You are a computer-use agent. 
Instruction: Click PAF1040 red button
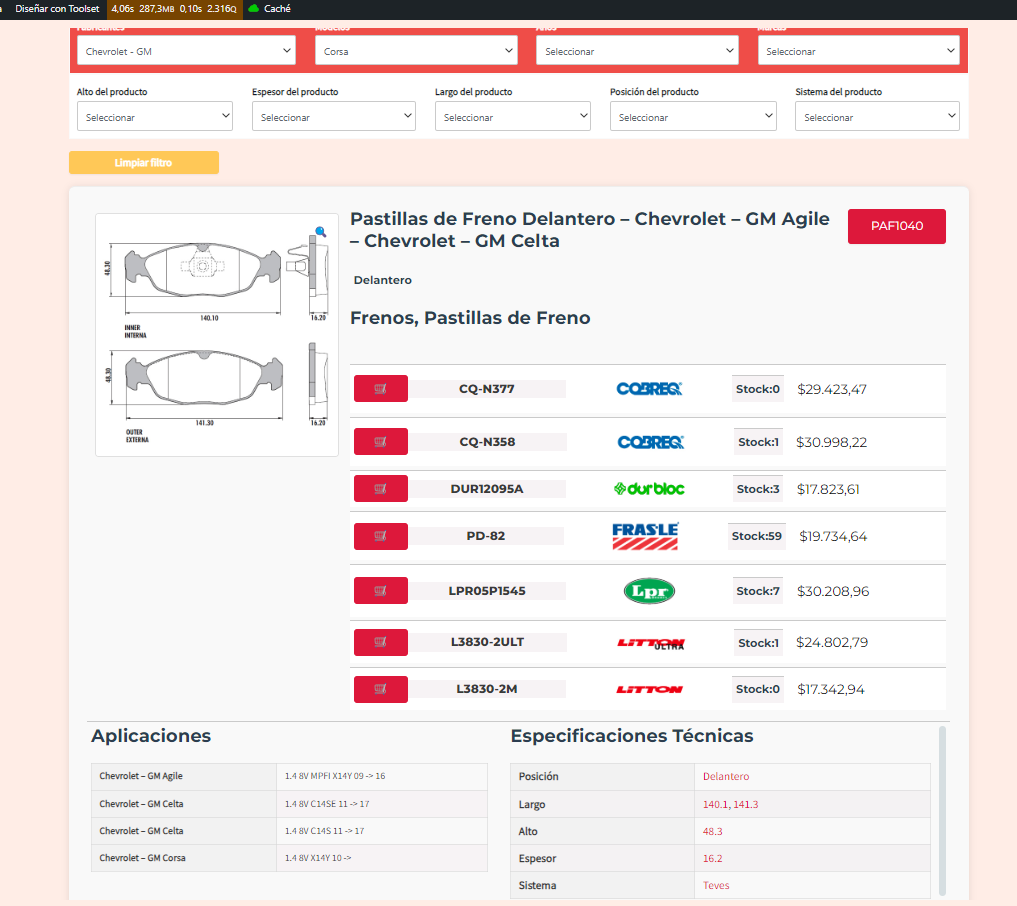click(896, 226)
